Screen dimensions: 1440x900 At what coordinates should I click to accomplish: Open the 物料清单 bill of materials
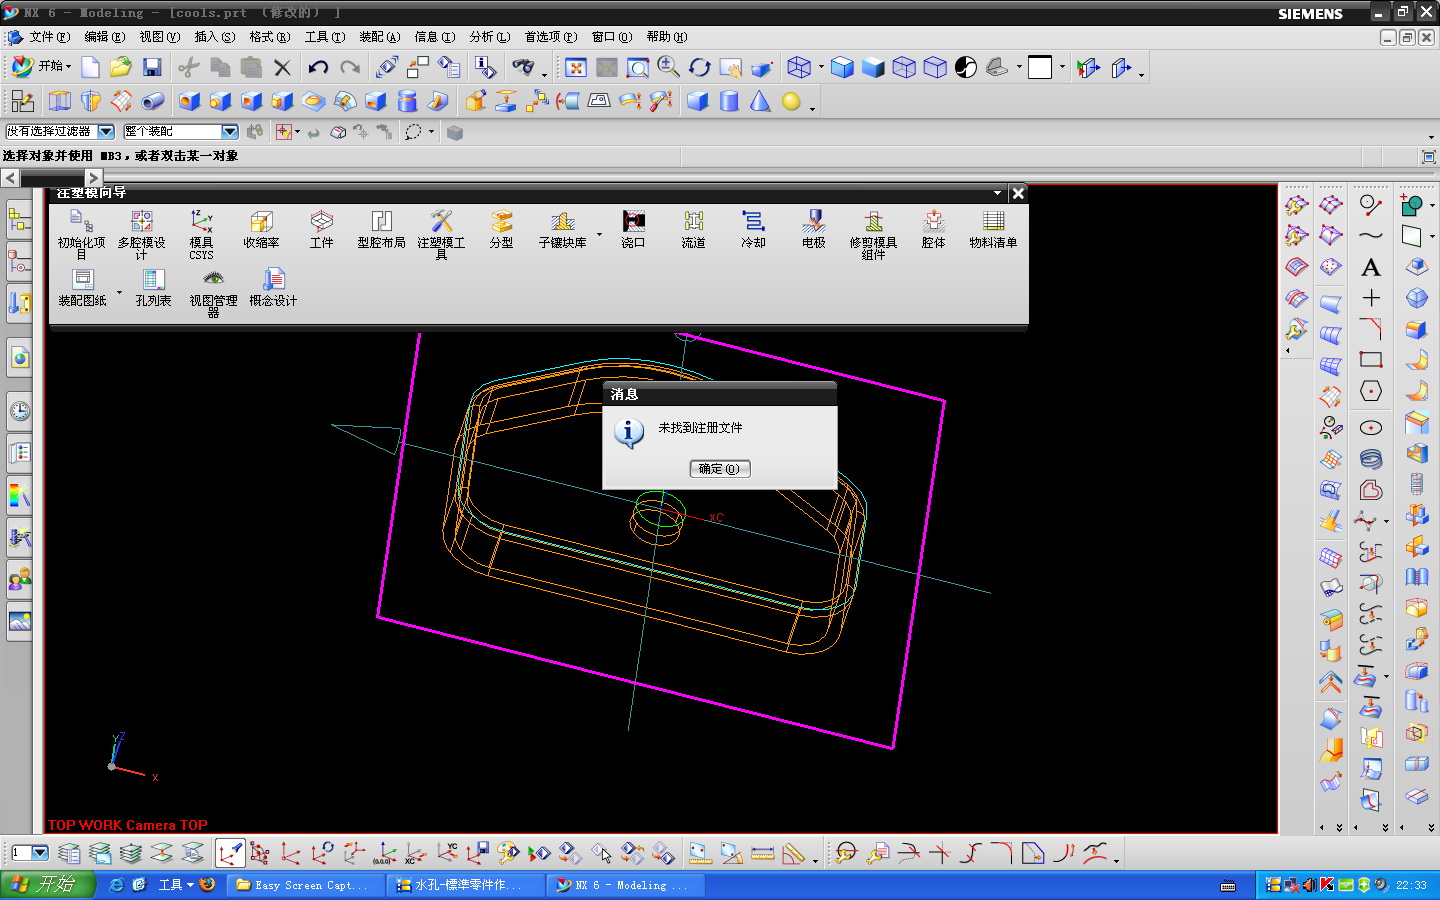point(993,222)
